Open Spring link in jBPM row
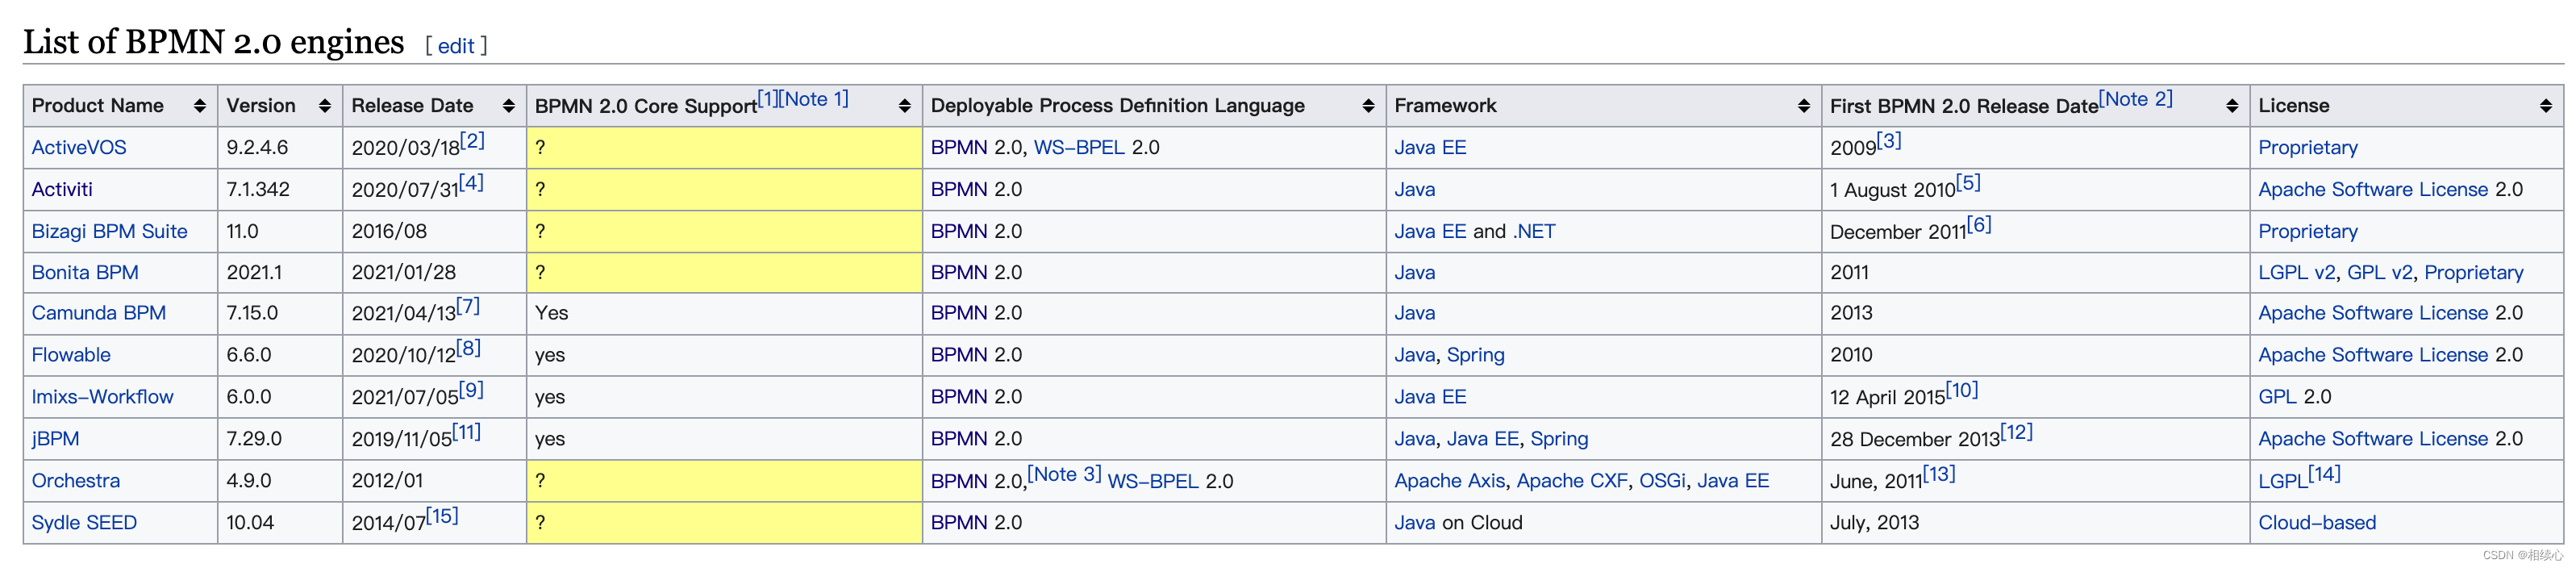Screen dimensions: 2576x568 tap(1559, 439)
